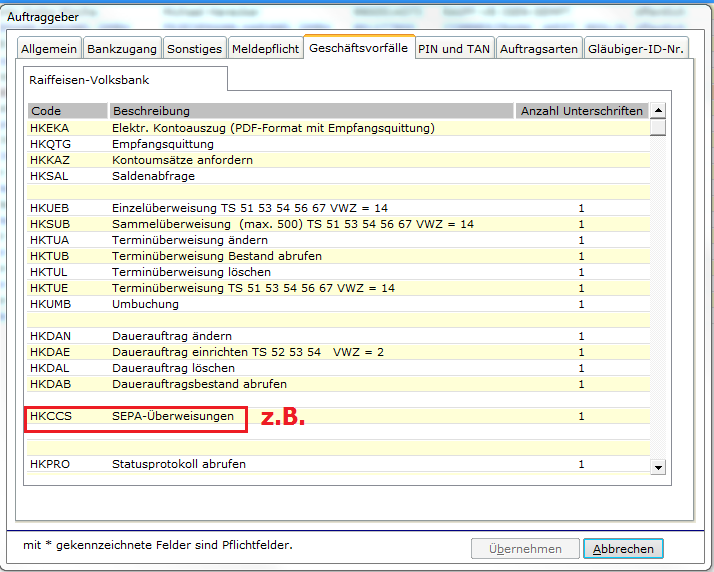Image resolution: width=714 pixels, height=572 pixels.
Task: Click the HKDAB code cell
Action: click(50, 384)
